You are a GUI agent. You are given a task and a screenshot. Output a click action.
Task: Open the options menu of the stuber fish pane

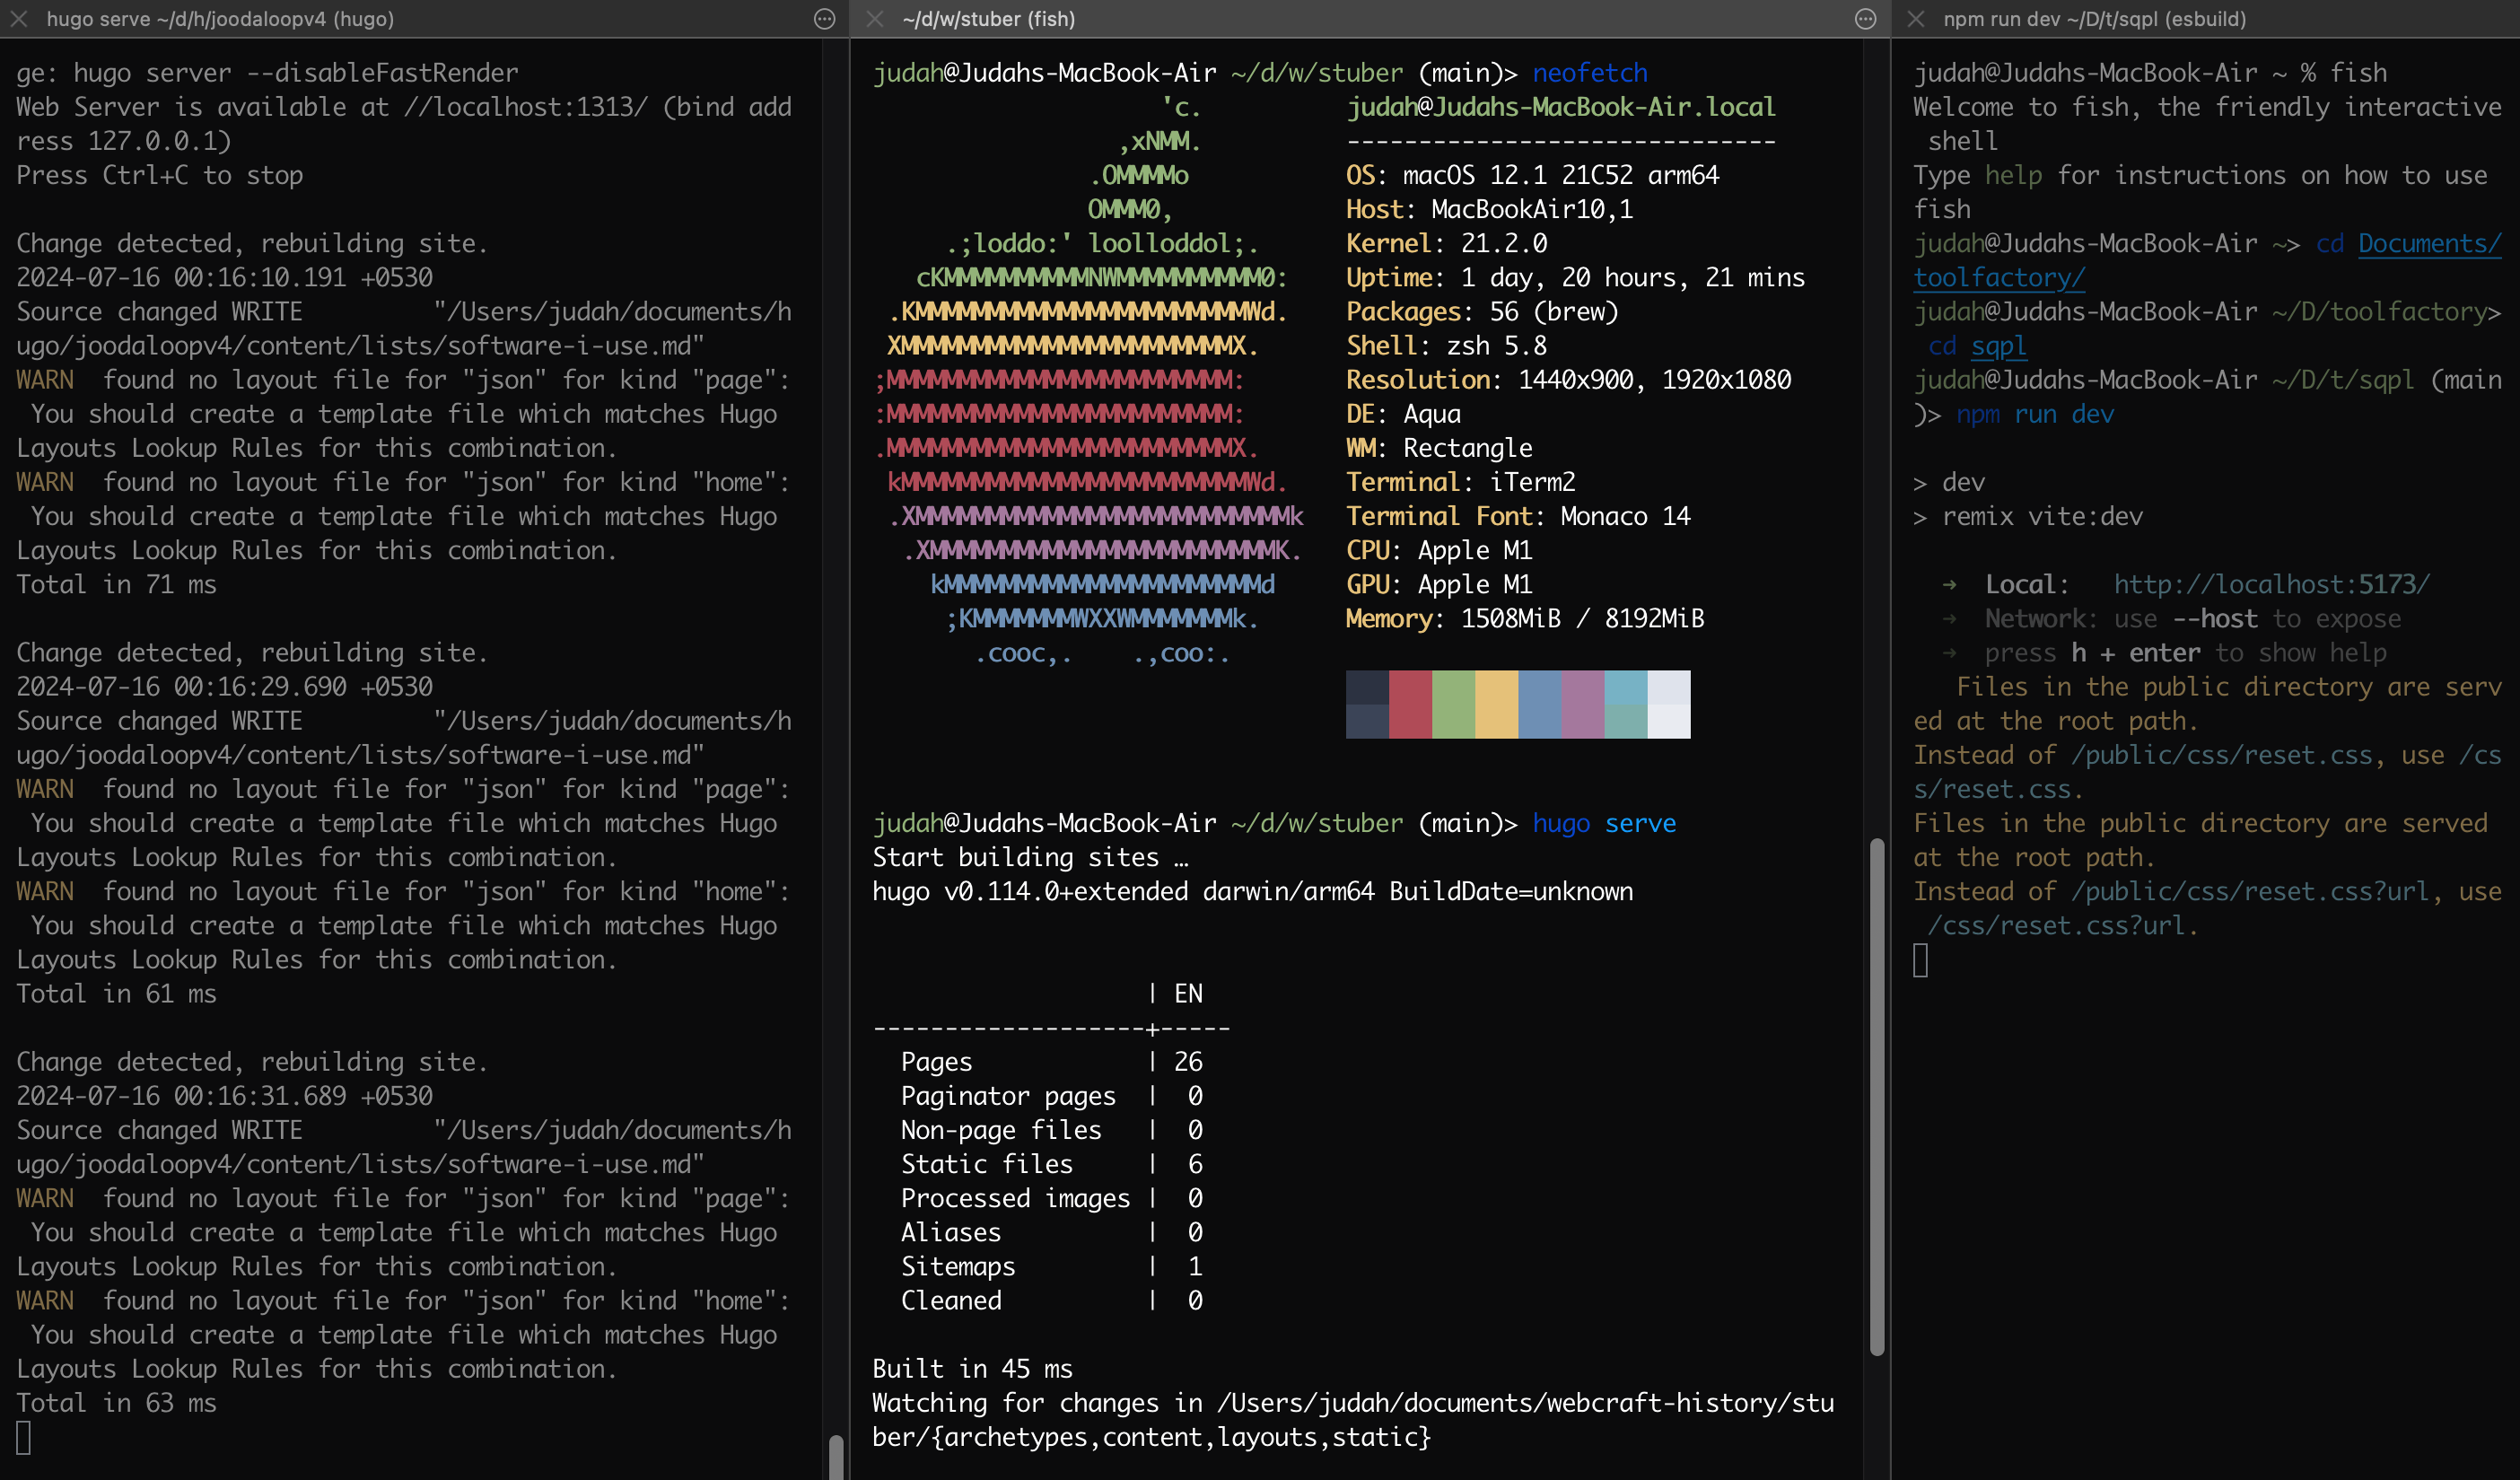click(x=1864, y=19)
